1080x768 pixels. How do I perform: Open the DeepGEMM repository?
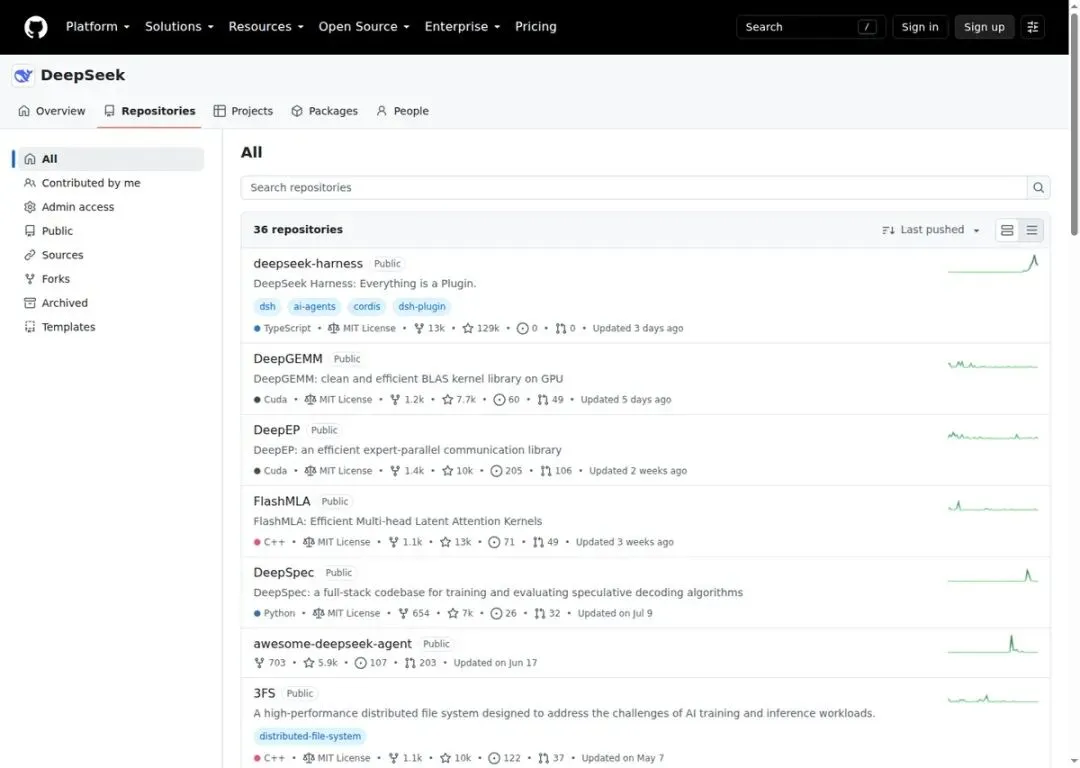[x=288, y=359]
